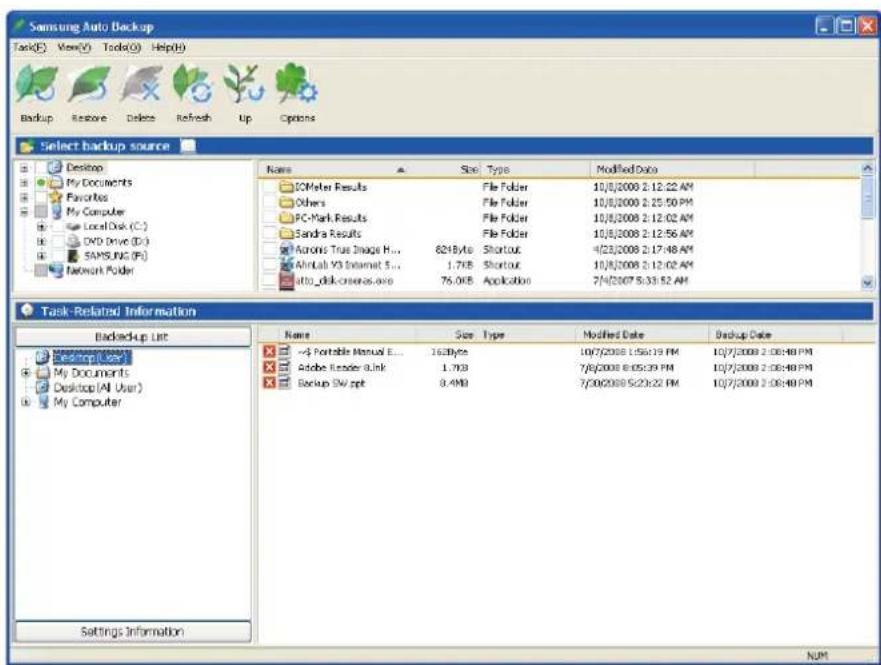Click the Others folder icon
881x665 pixels.
tap(287, 202)
